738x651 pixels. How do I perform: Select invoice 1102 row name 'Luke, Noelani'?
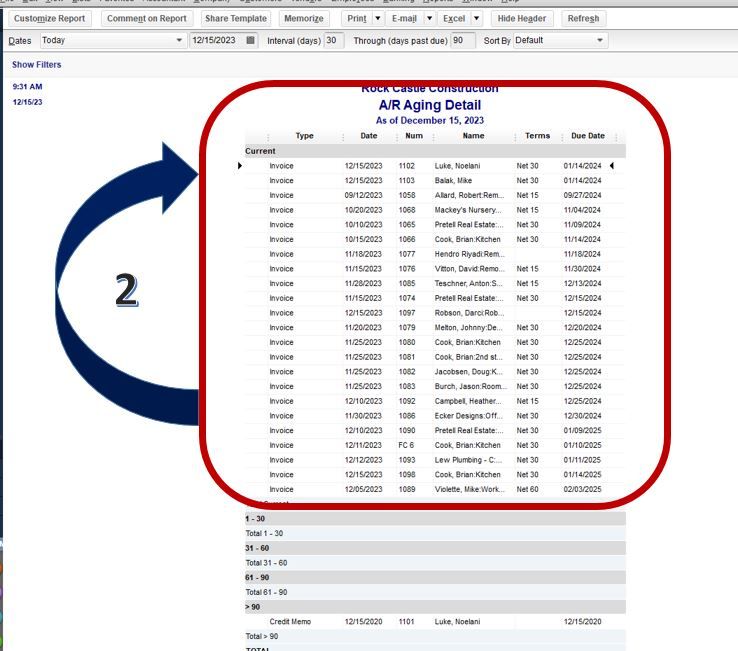click(457, 166)
